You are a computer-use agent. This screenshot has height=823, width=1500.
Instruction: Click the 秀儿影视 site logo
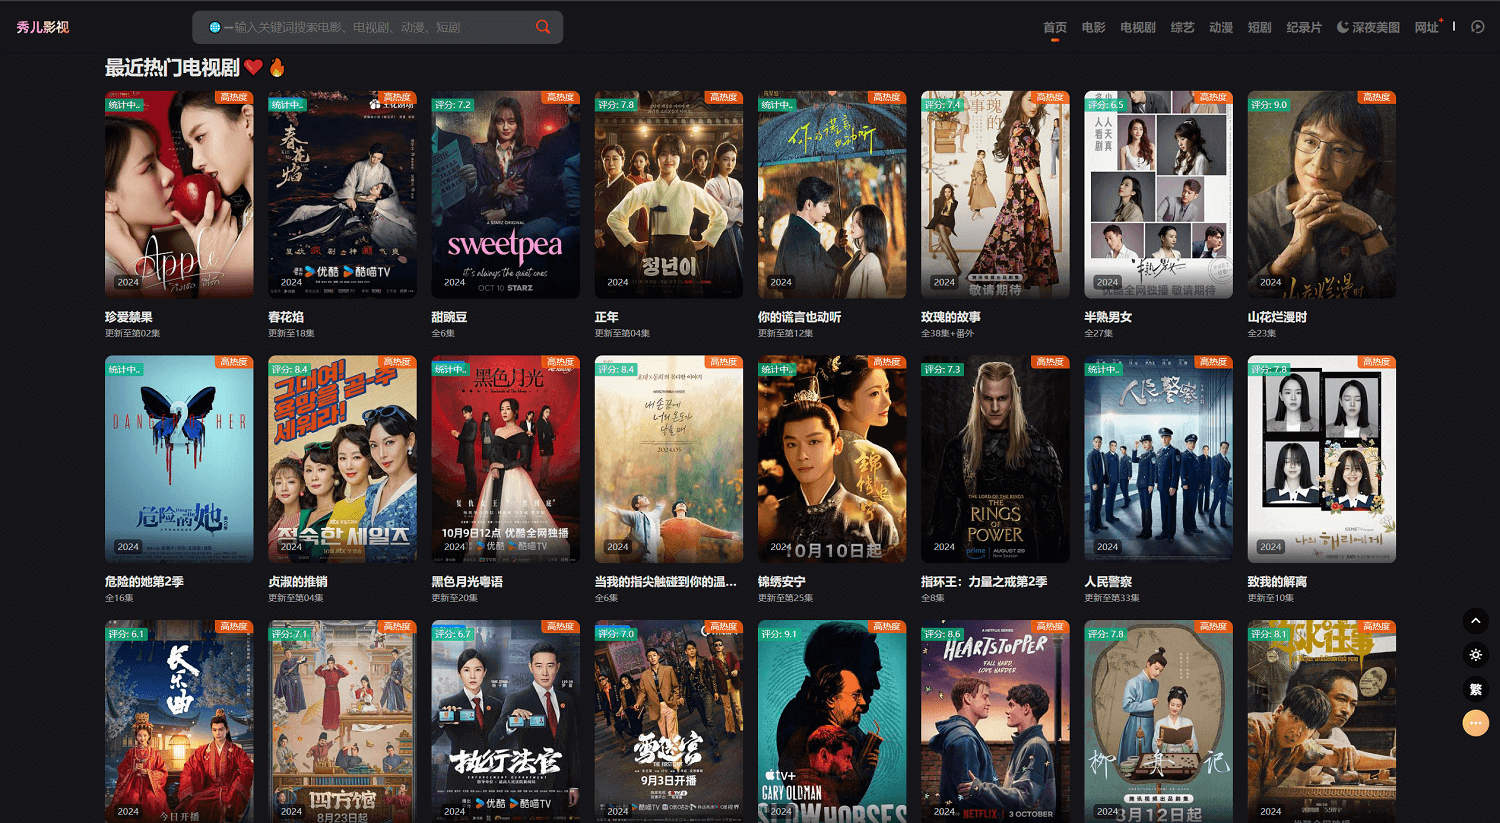[x=43, y=27]
